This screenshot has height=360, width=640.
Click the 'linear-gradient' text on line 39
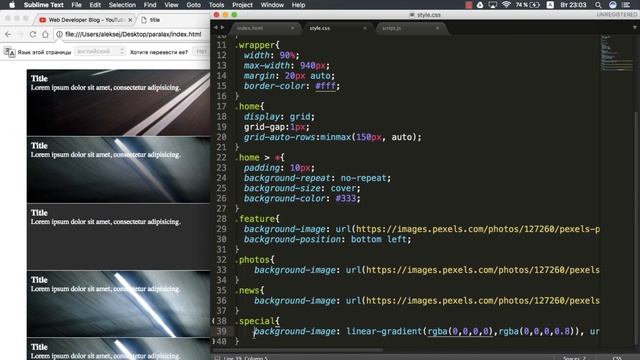tap(384, 331)
